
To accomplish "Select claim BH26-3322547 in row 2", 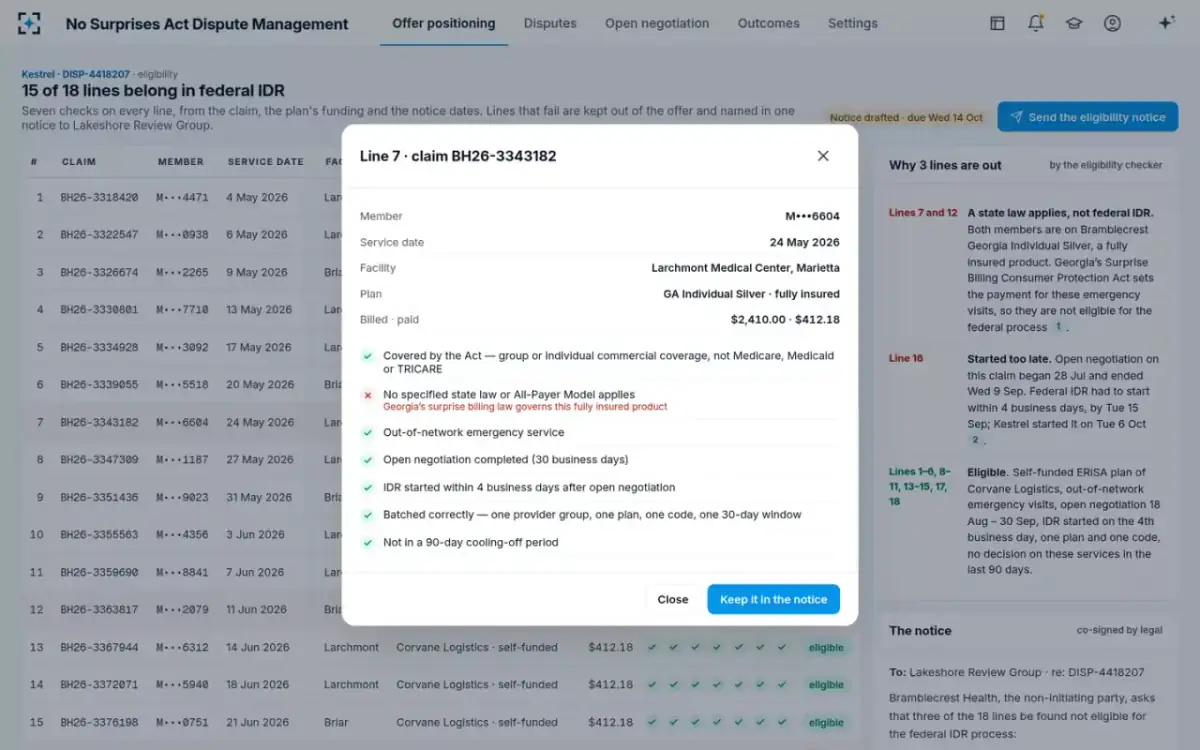I will 99,235.
